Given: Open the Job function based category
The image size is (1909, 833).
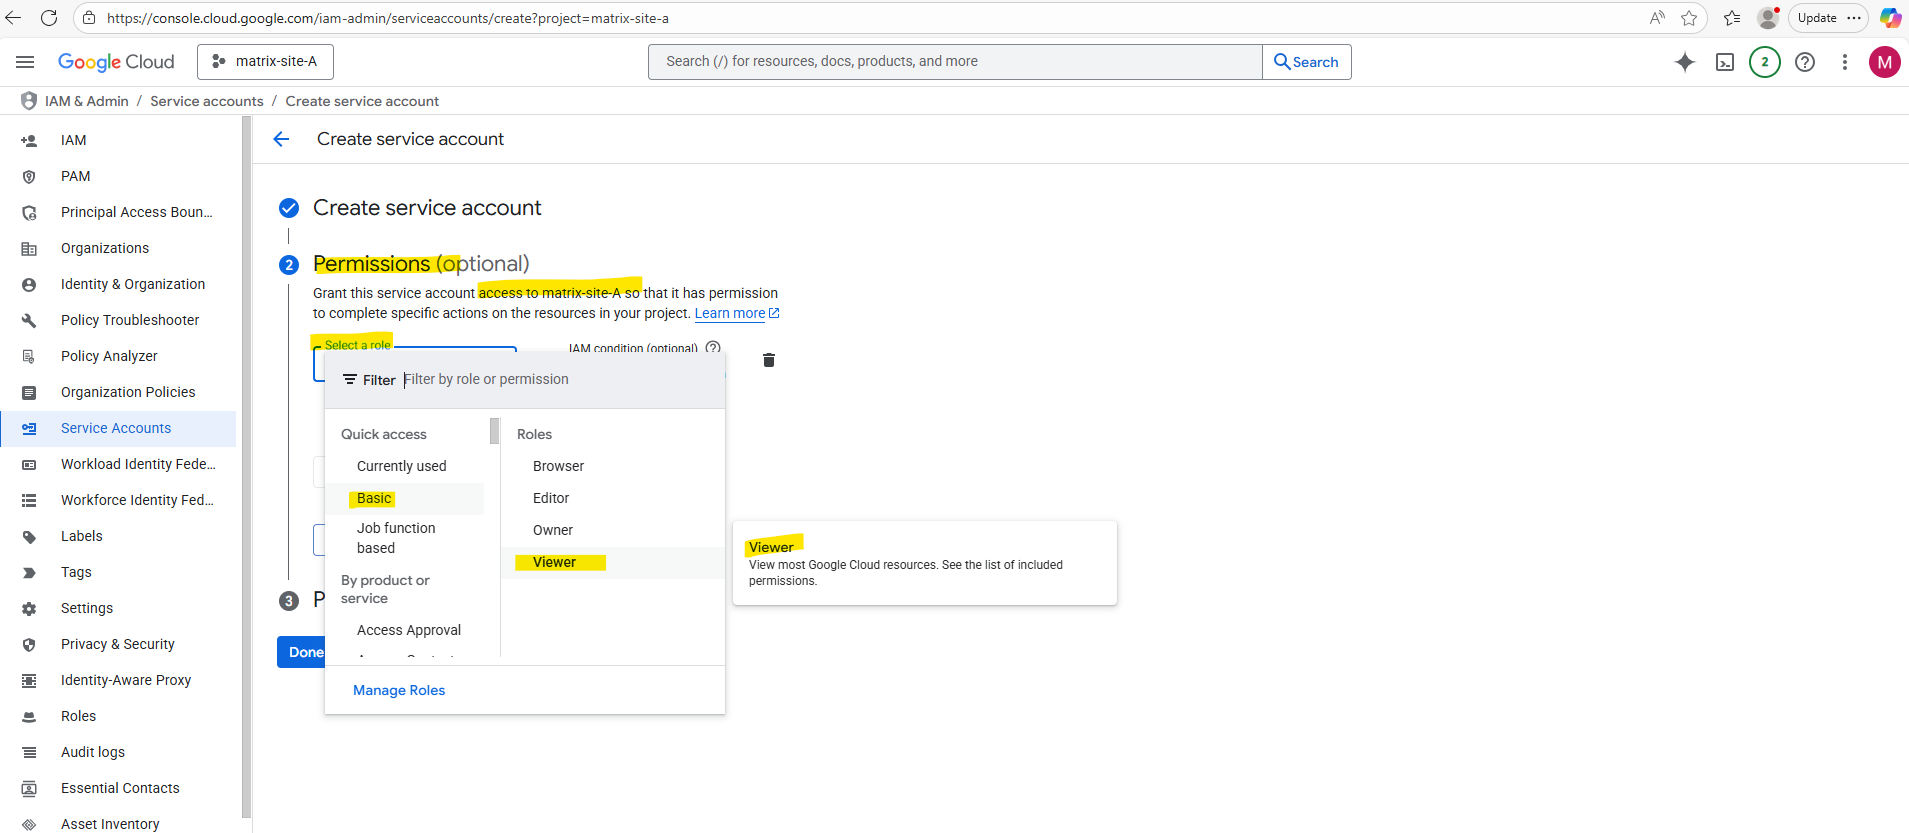Looking at the screenshot, I should point(396,538).
